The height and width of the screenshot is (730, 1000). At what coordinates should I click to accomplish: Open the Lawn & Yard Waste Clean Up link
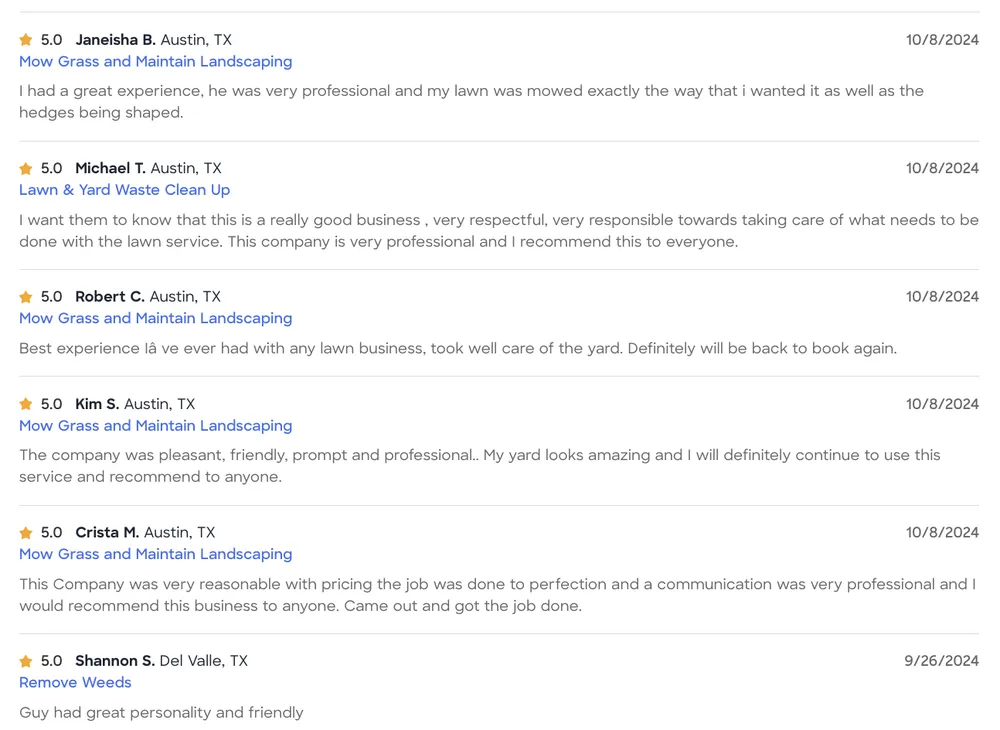click(x=124, y=190)
